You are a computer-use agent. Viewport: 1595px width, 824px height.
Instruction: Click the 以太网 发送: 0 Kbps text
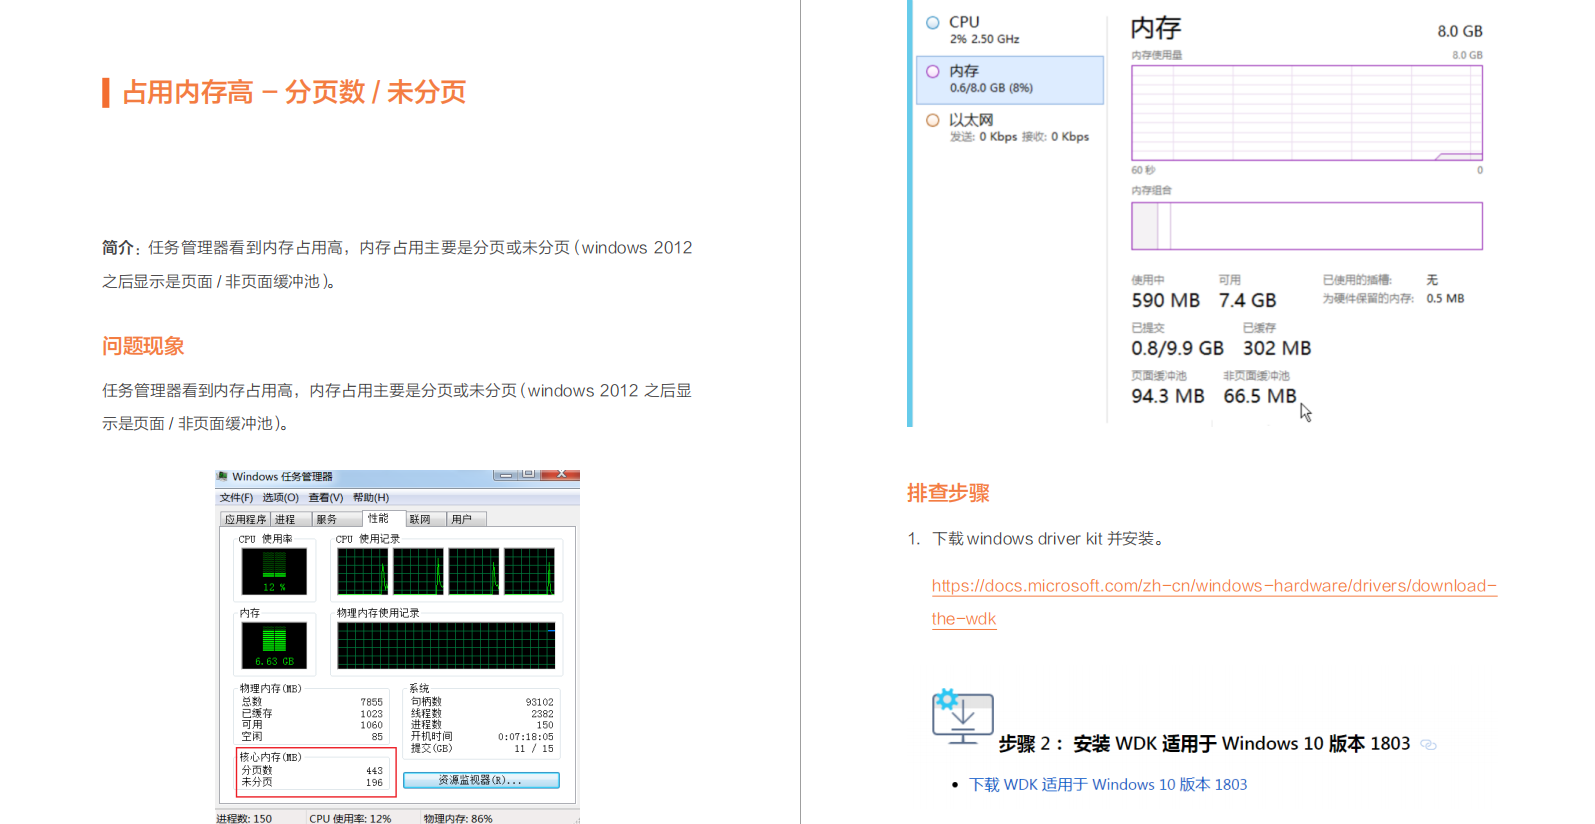pyautogui.click(x=983, y=137)
